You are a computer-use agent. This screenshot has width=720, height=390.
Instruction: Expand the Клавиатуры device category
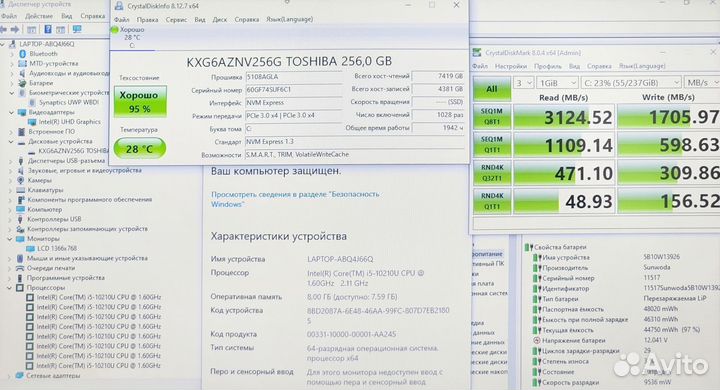[10, 190]
